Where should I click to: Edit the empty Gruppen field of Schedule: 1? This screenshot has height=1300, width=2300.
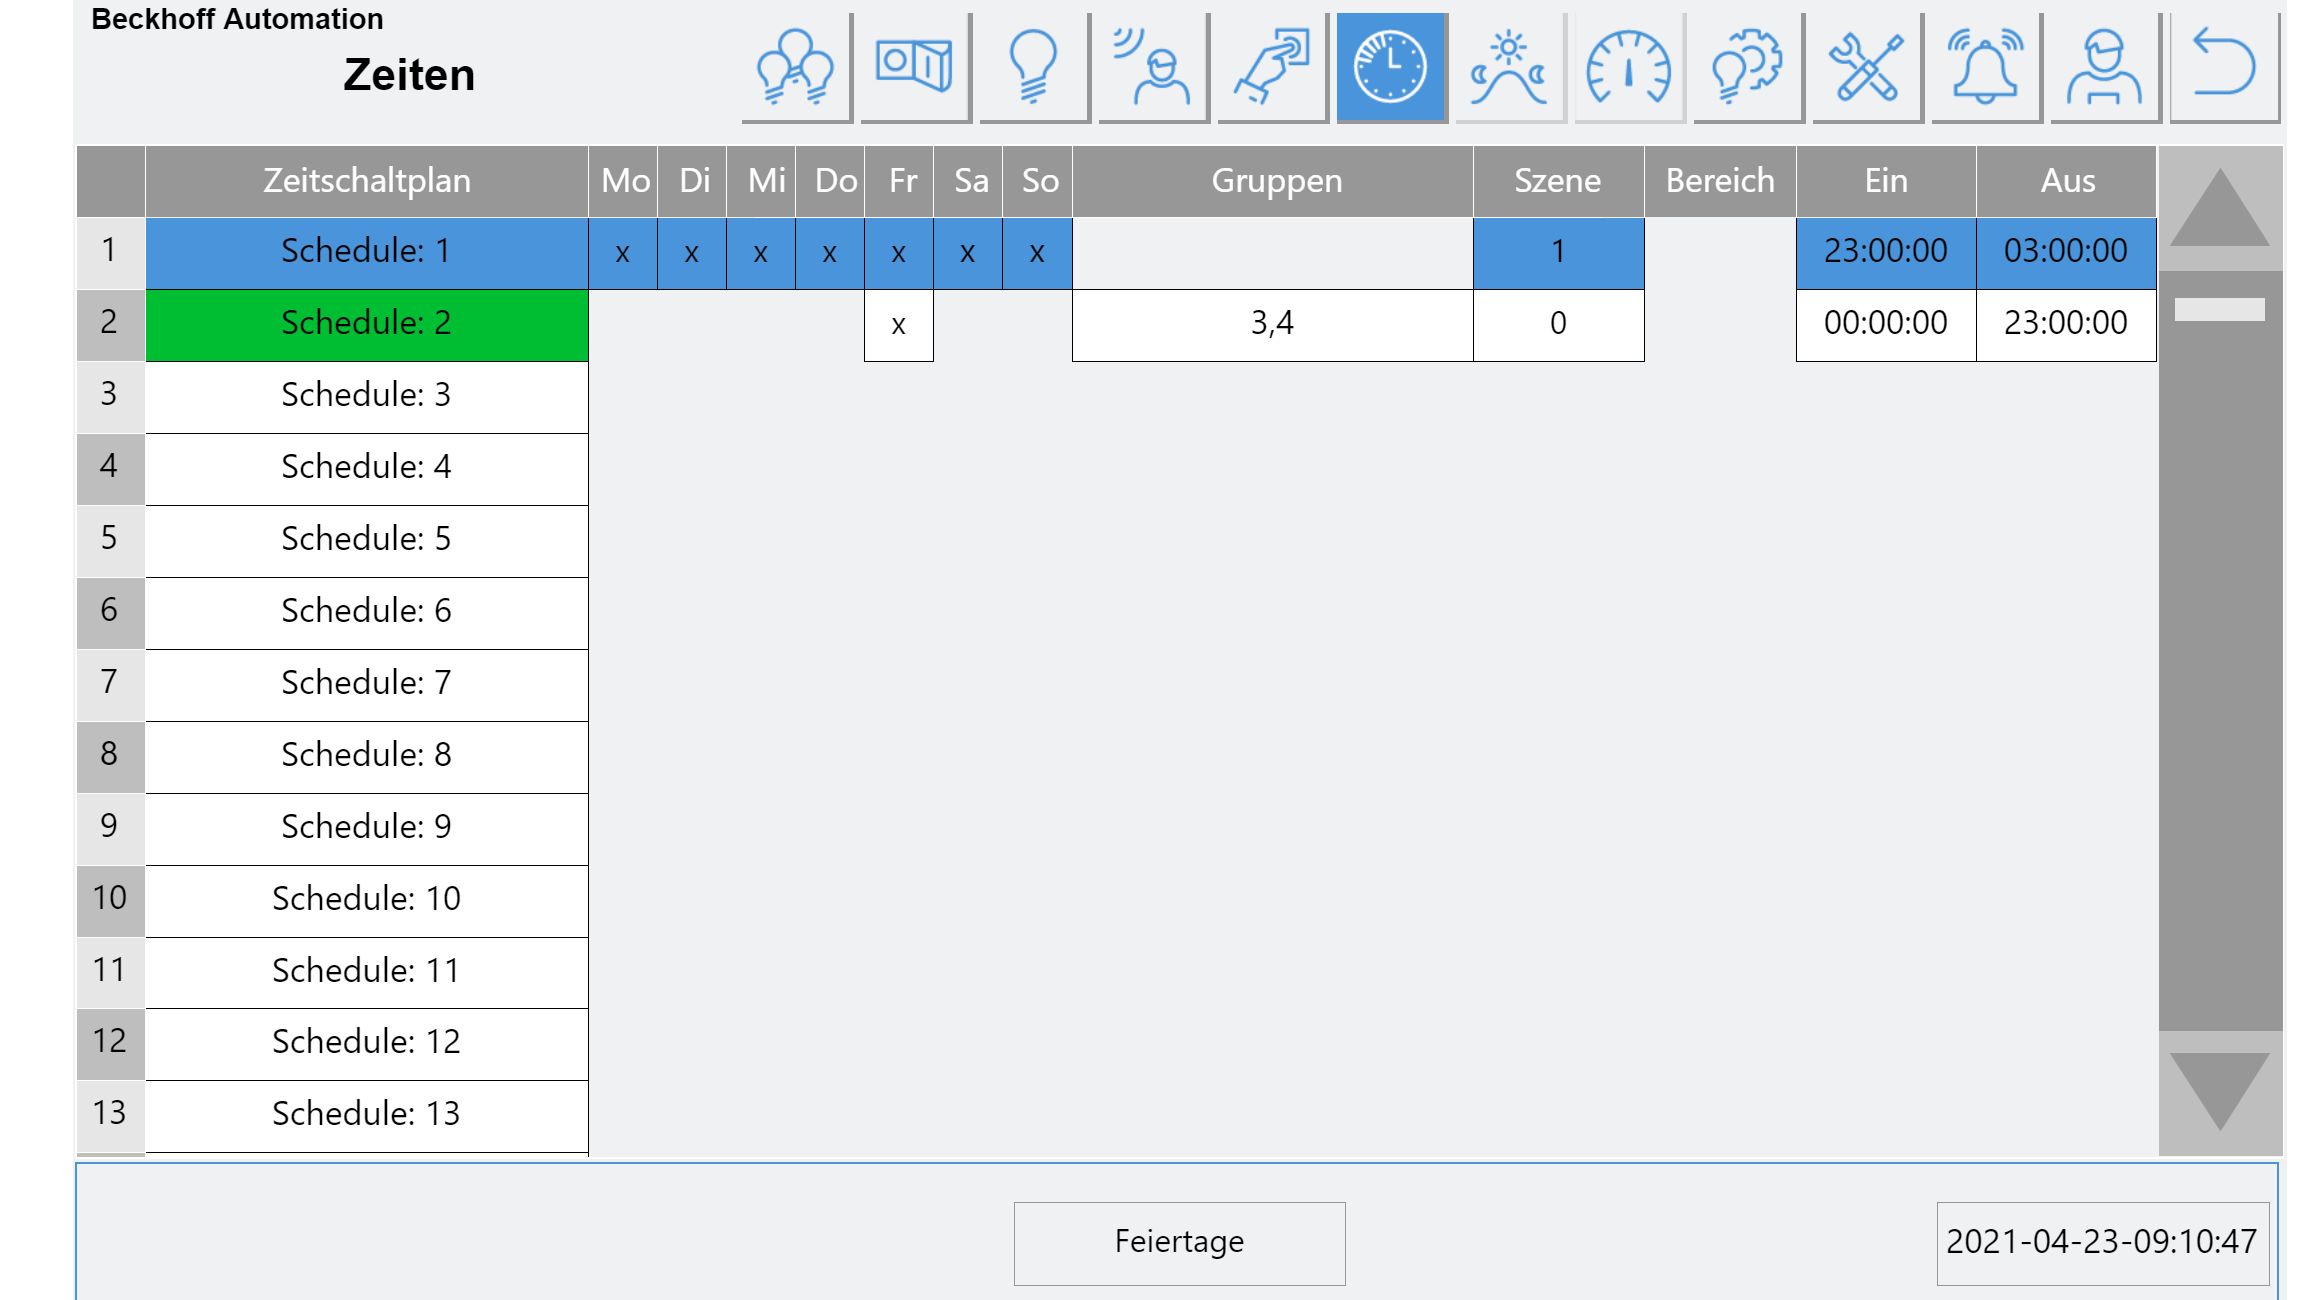click(x=1273, y=253)
